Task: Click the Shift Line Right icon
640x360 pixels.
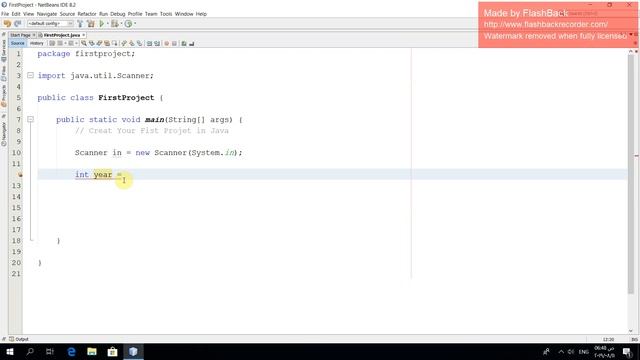Action: [x=157, y=43]
